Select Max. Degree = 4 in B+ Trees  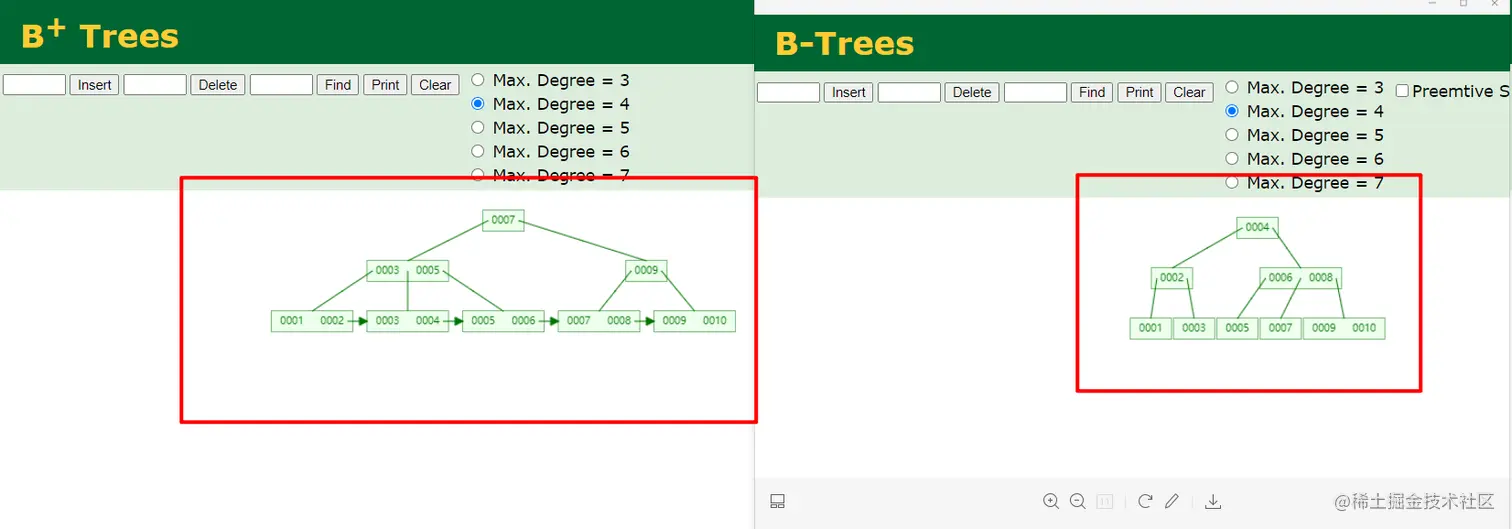coord(478,104)
